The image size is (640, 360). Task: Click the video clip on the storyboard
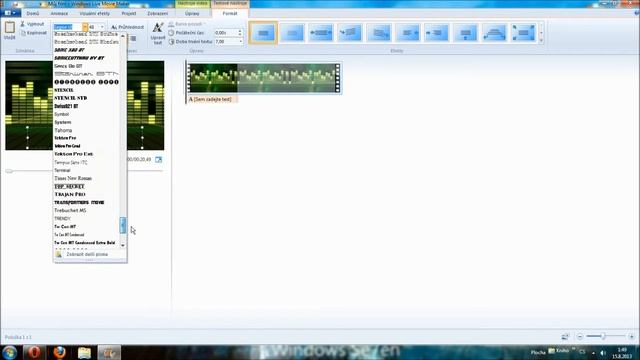[264, 78]
